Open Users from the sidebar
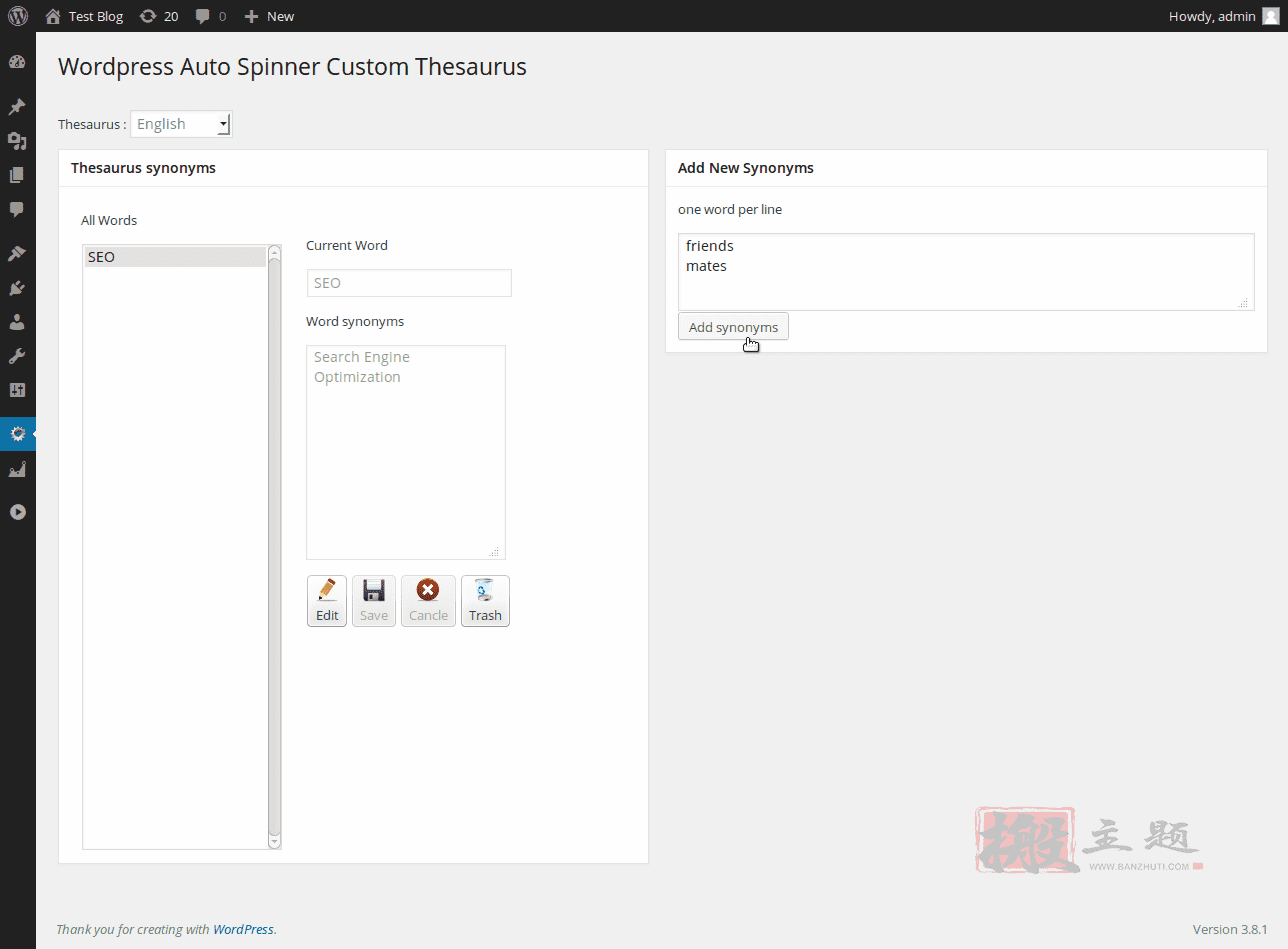Image resolution: width=1288 pixels, height=949 pixels. point(17,322)
